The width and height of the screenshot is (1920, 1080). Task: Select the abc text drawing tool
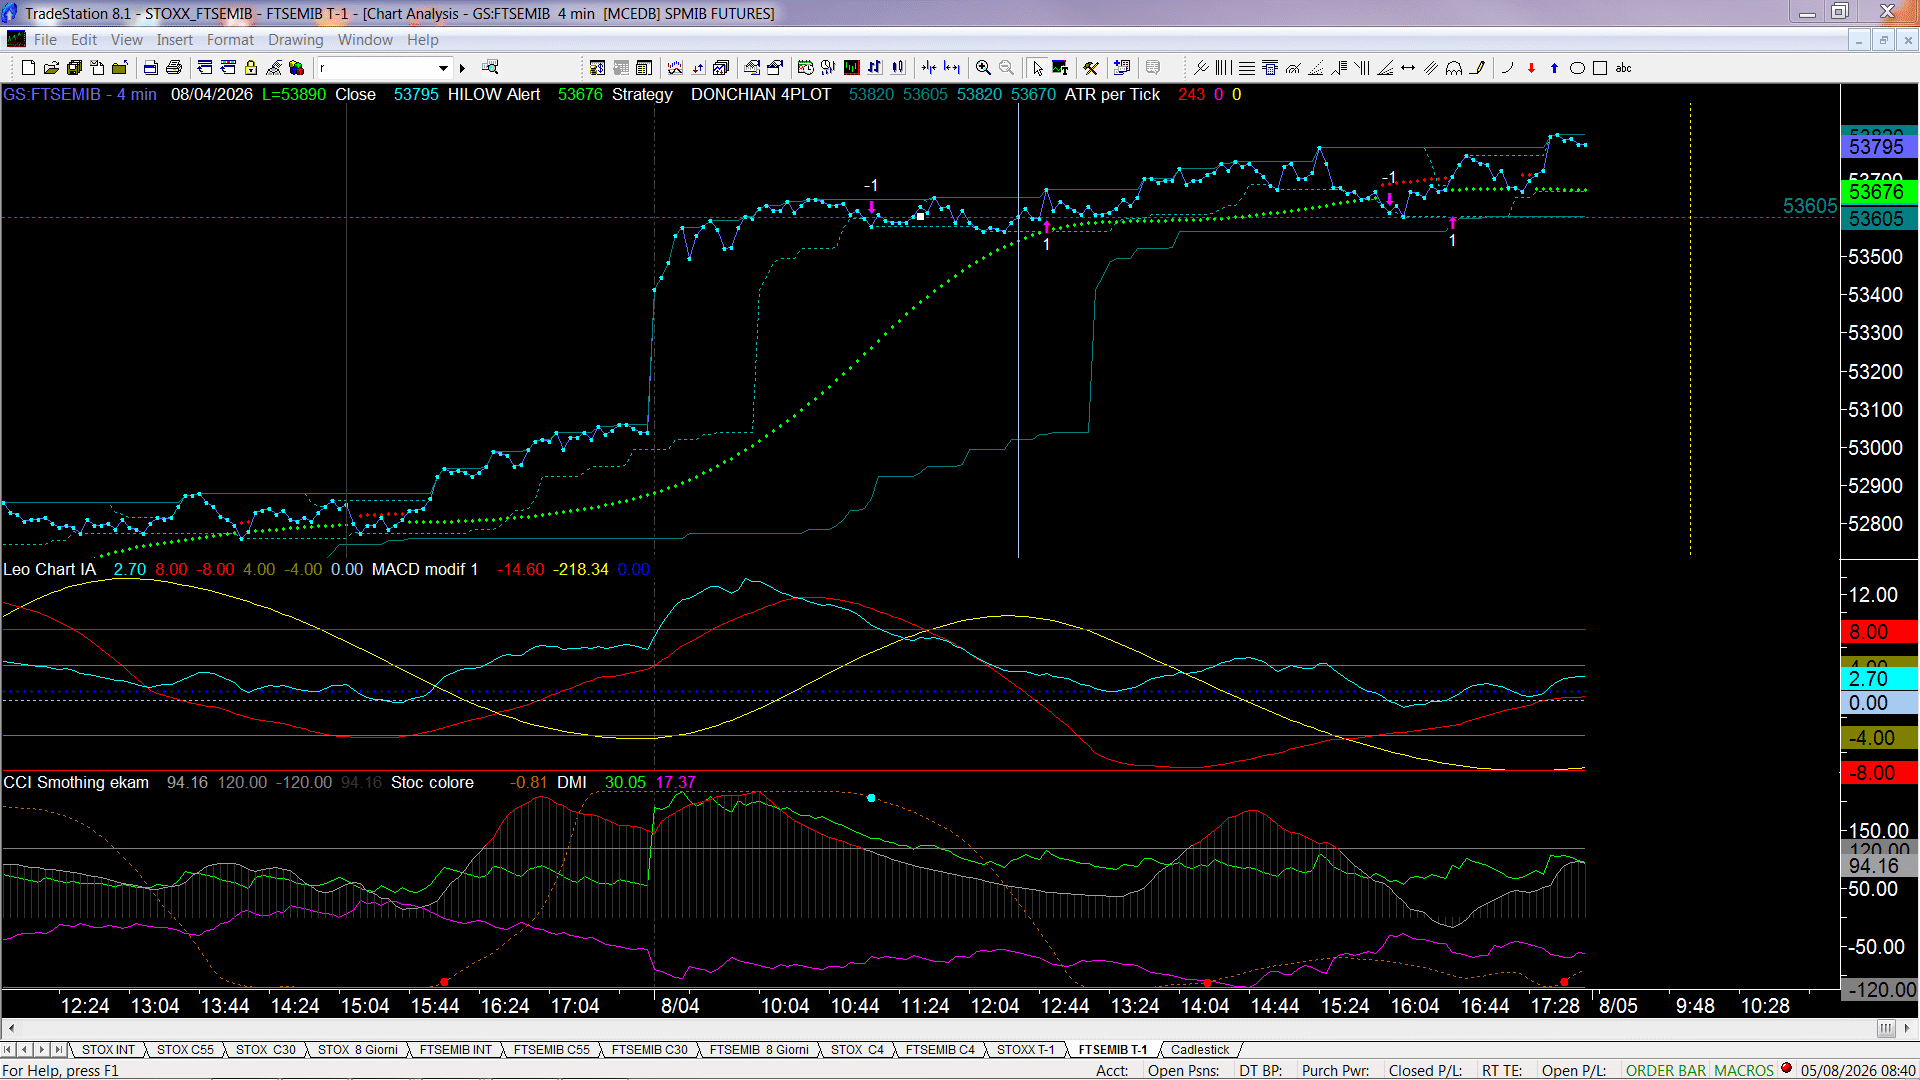(1624, 68)
